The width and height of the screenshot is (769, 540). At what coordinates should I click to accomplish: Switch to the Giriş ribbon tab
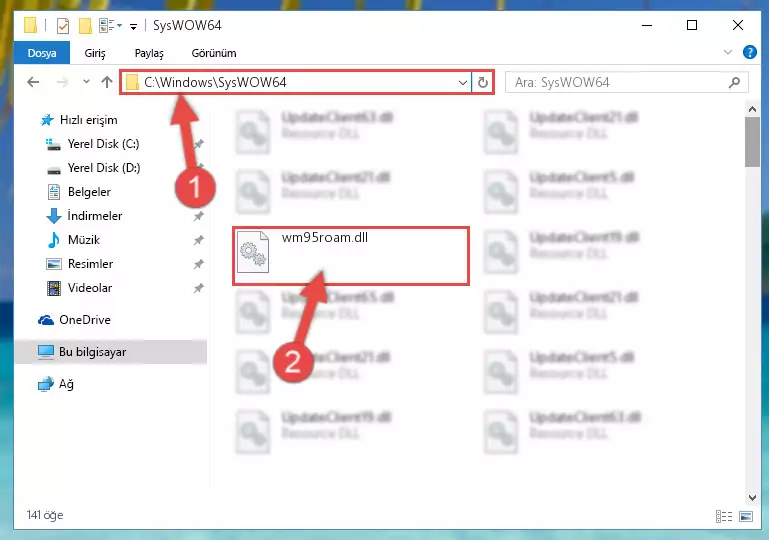[x=95, y=53]
